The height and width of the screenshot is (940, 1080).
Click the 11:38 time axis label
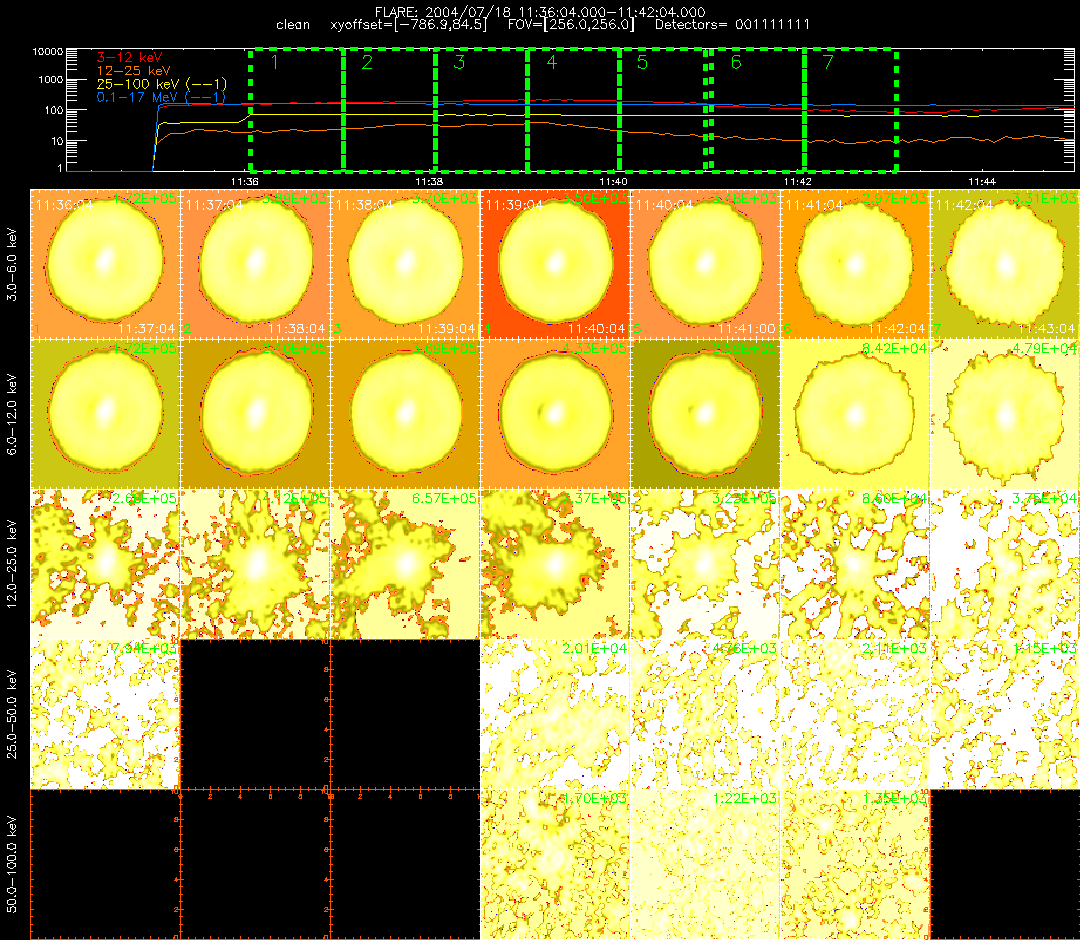tap(429, 182)
